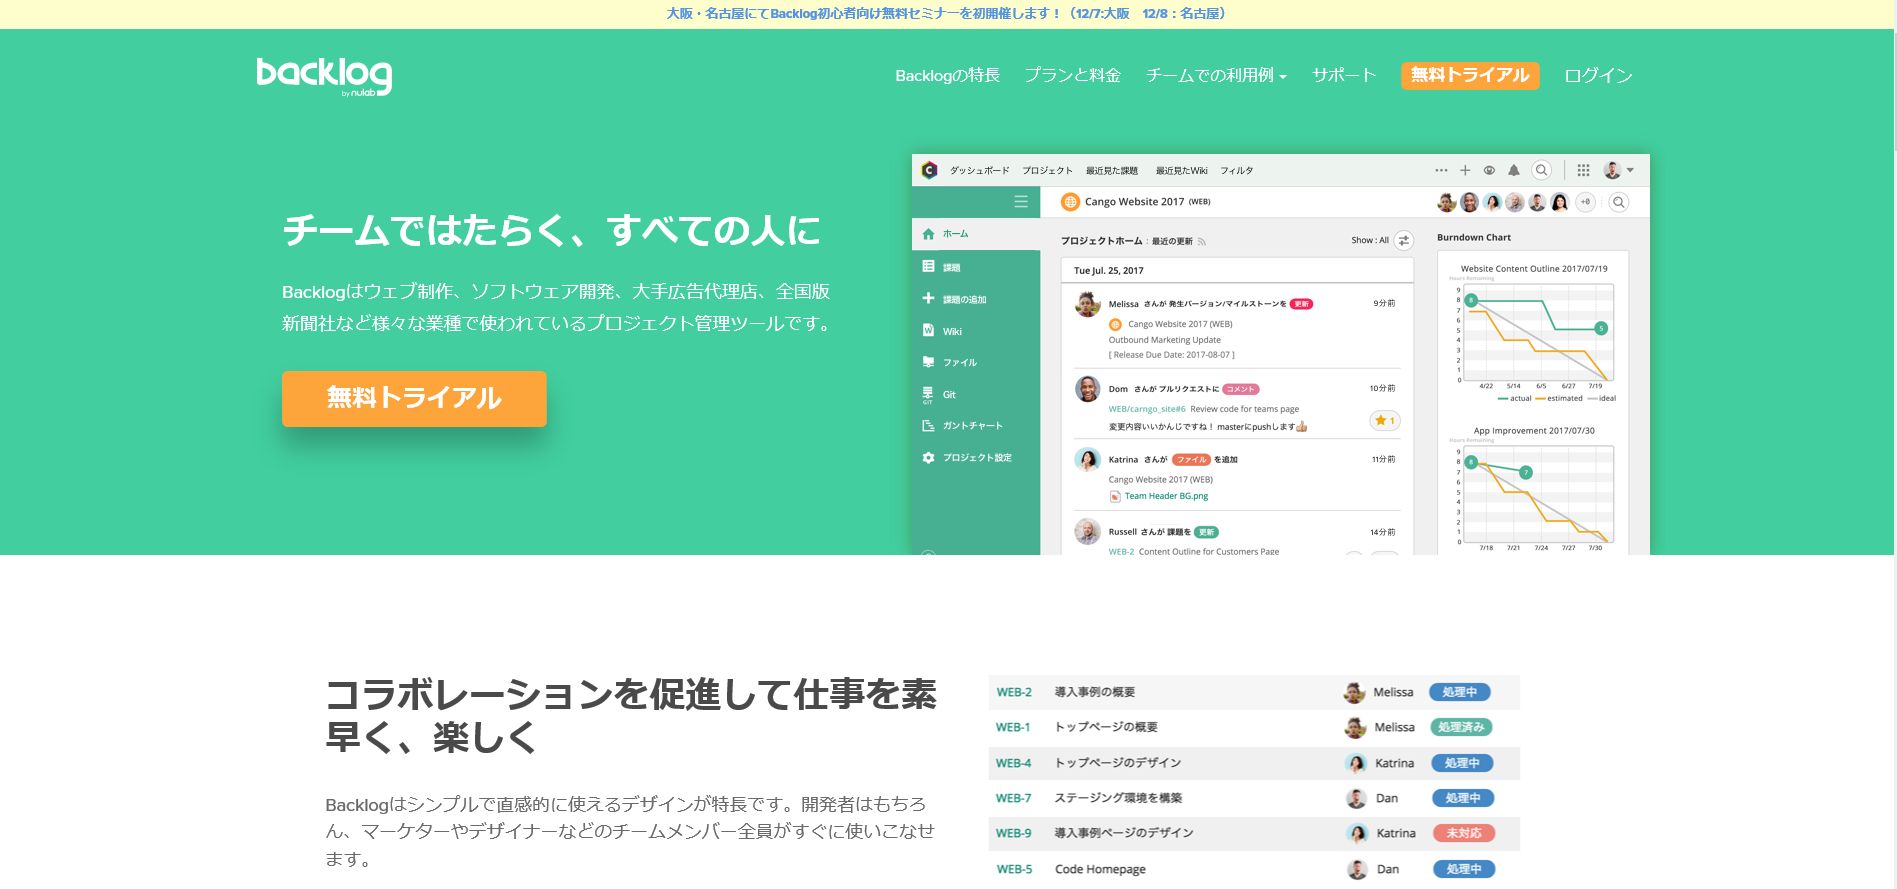The image size is (1897, 889).
Task: Open the Backlog logo home link
Action: (x=324, y=76)
